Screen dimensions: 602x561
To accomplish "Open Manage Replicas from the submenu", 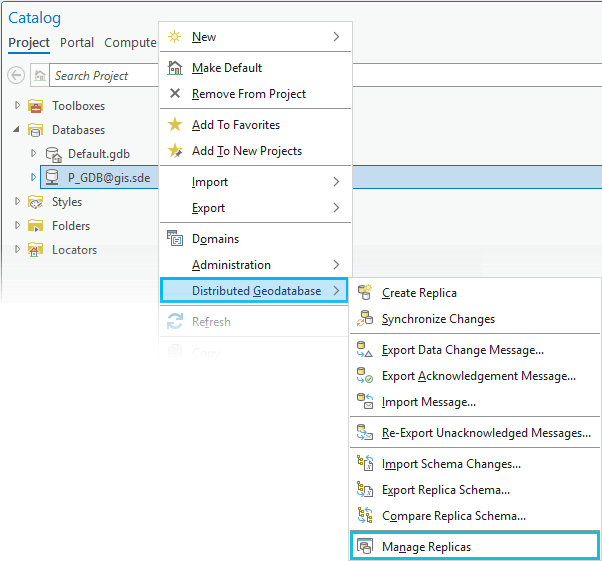I will [475, 546].
